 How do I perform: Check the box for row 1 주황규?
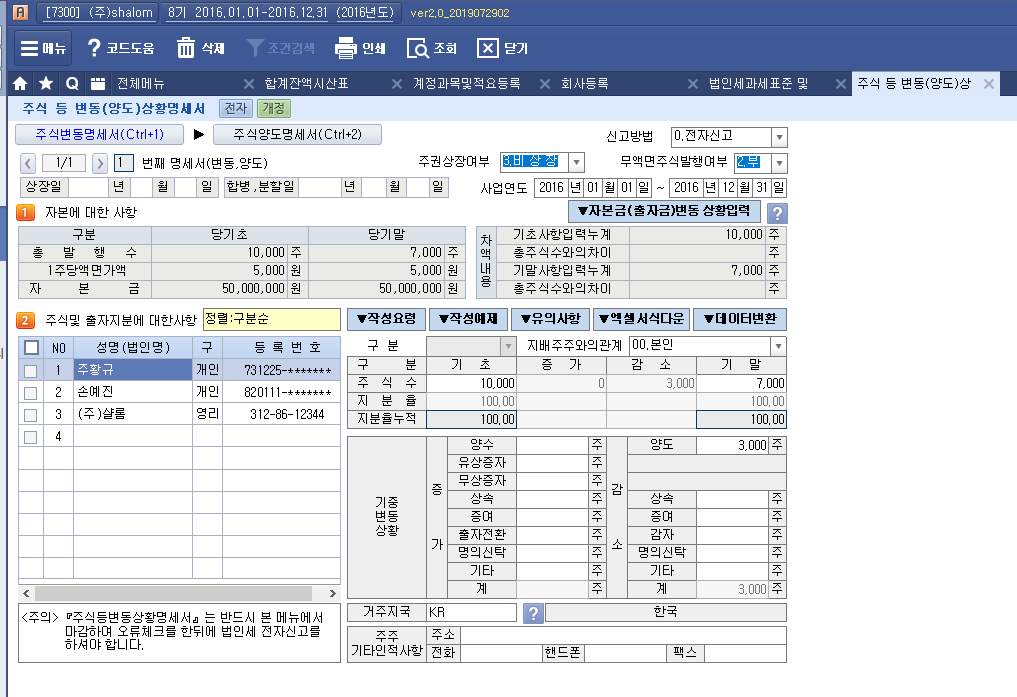[x=31, y=370]
